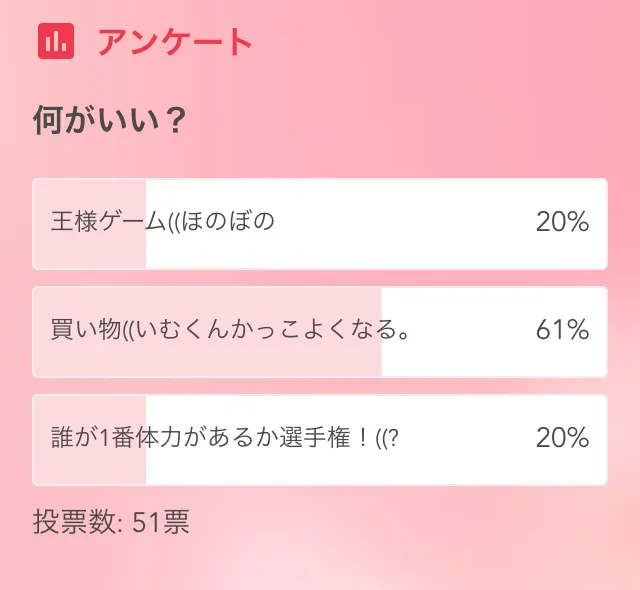
Task: Click the 買い物((いむくんかっこよくなる。 label text
Action: pyautogui.click(x=231, y=330)
